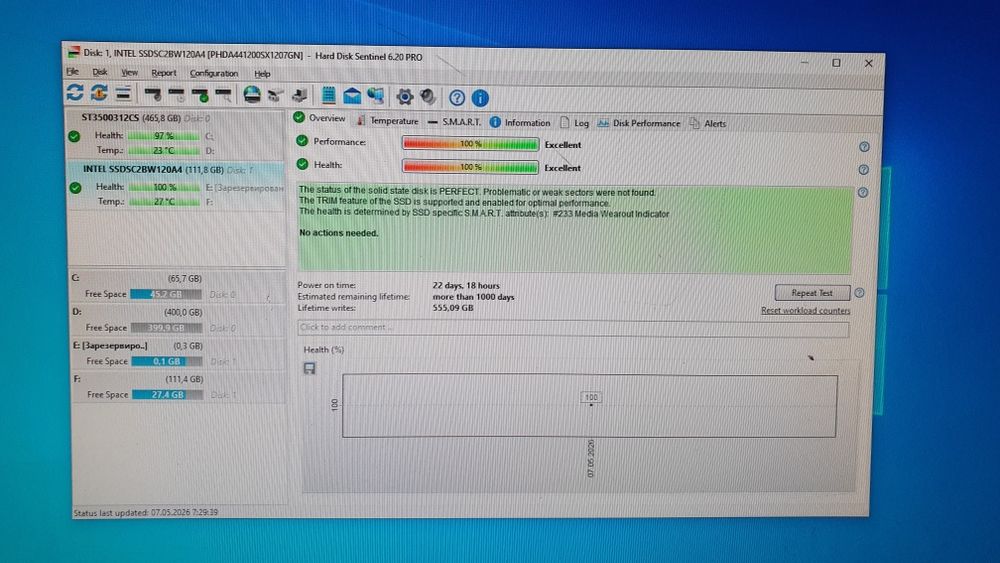Switch to the Alerts tab

coord(707,124)
